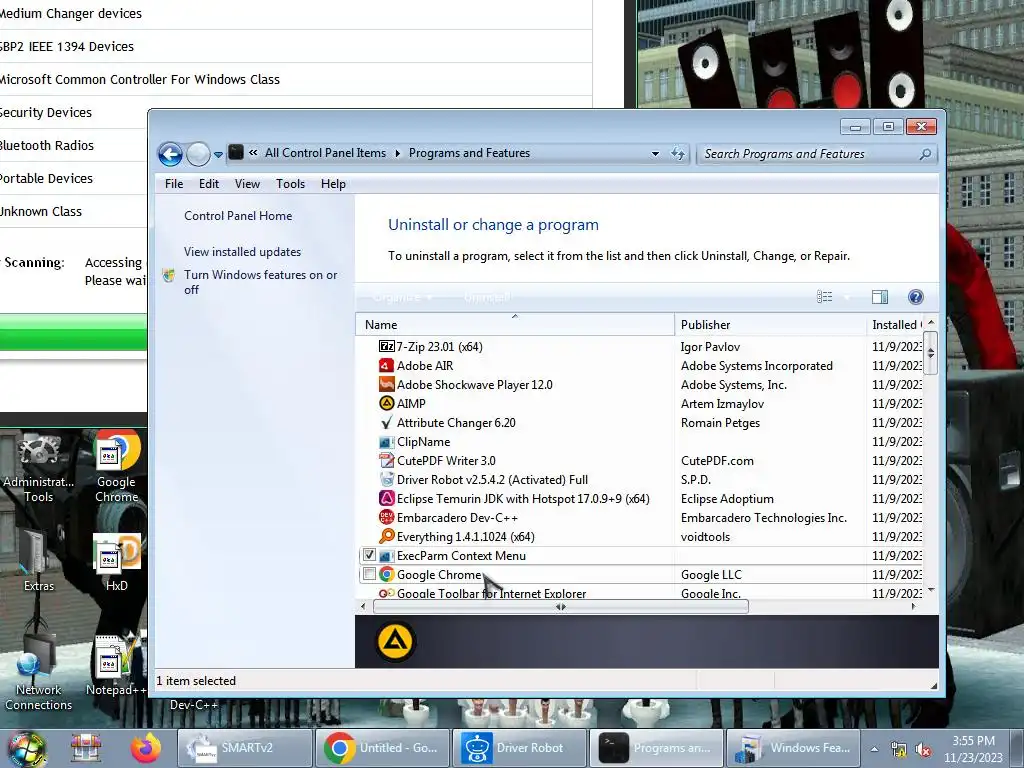Go to Control Panel Home
Image resolution: width=1024 pixels, height=768 pixels.
(x=238, y=216)
